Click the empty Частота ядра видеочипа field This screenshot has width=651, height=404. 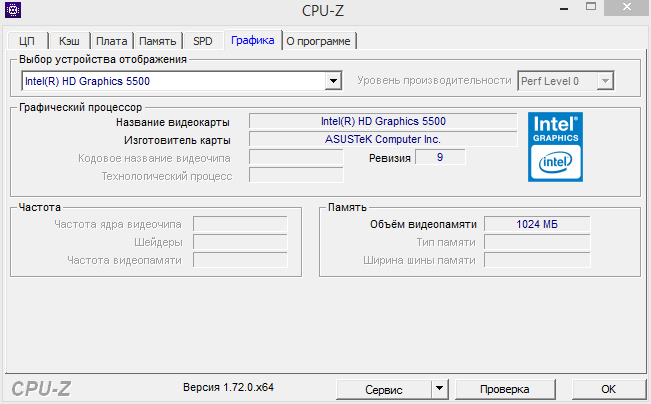click(240, 224)
